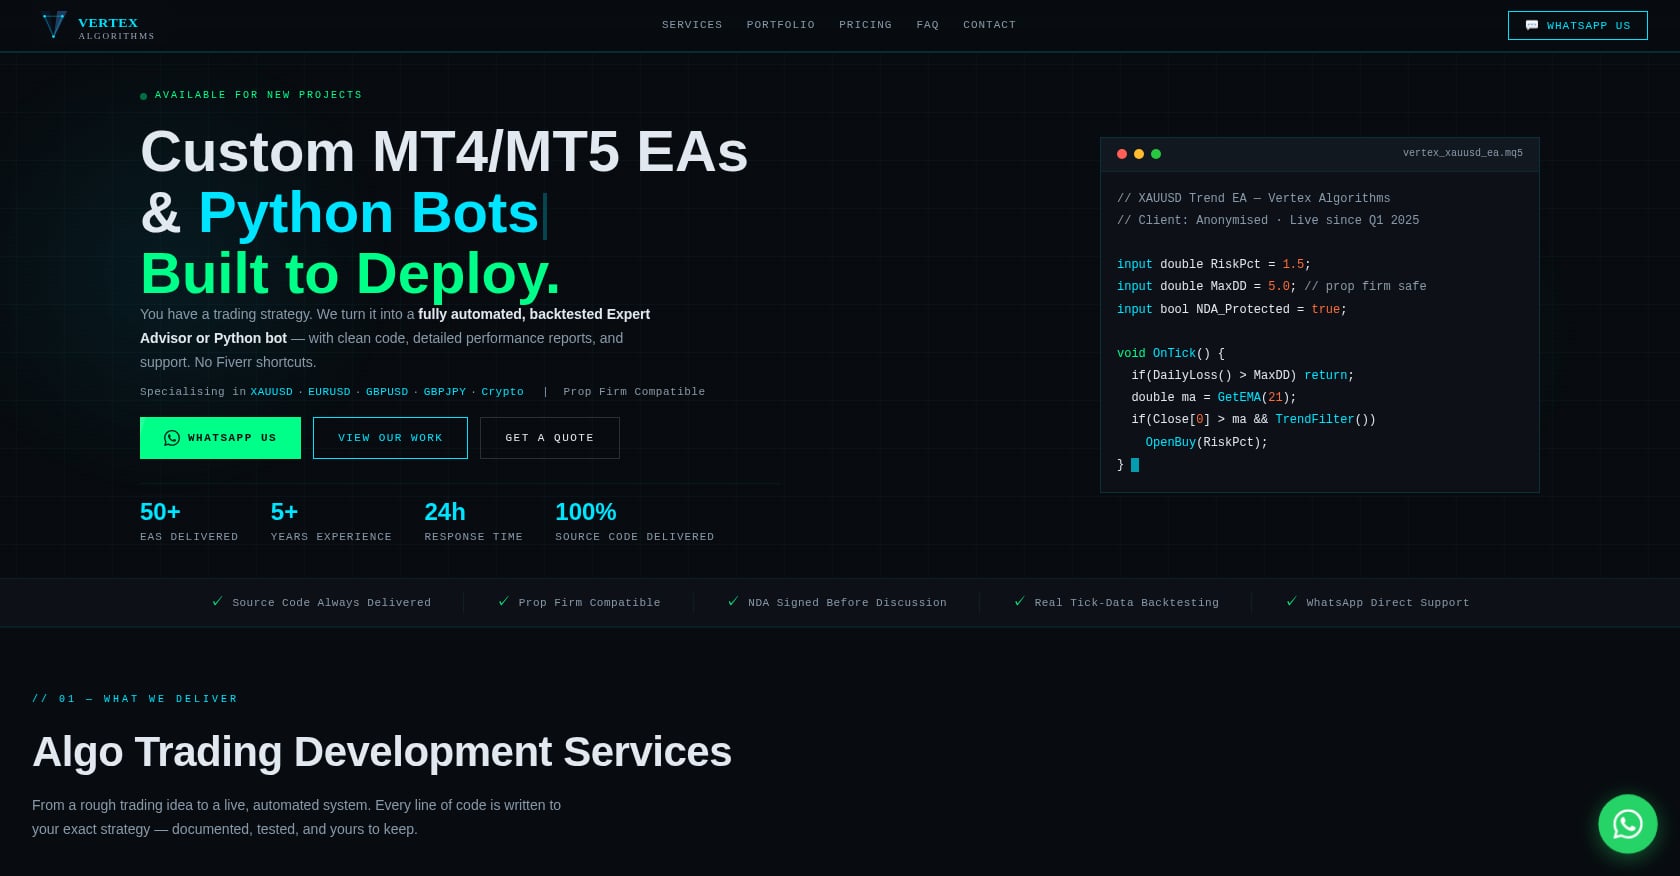Click the input double MaxDD code line
Image resolution: width=1680 pixels, height=876 pixels.
pos(1272,287)
